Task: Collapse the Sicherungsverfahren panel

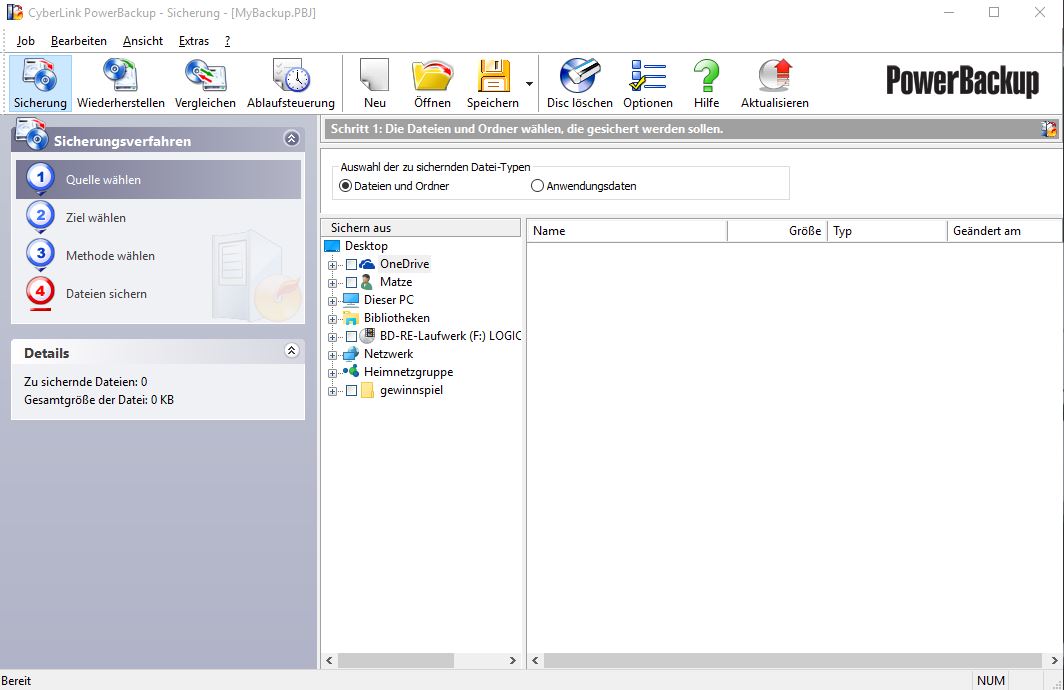Action: point(291,138)
